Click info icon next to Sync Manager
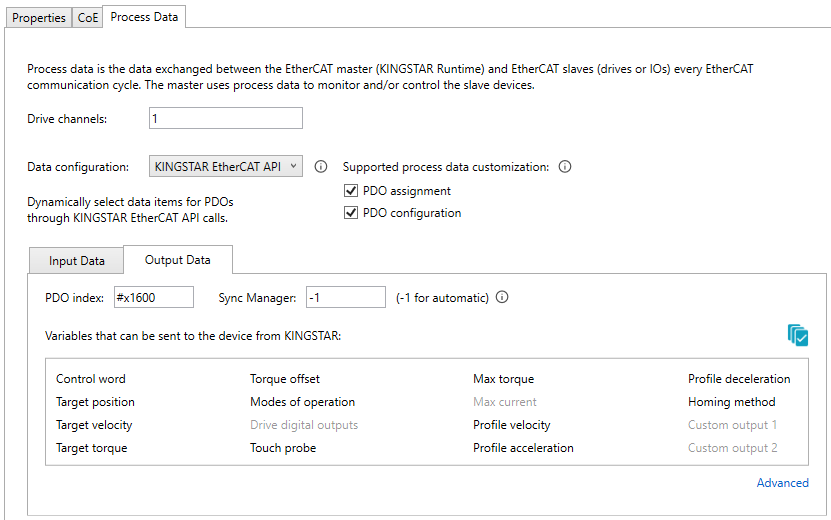 tap(502, 297)
